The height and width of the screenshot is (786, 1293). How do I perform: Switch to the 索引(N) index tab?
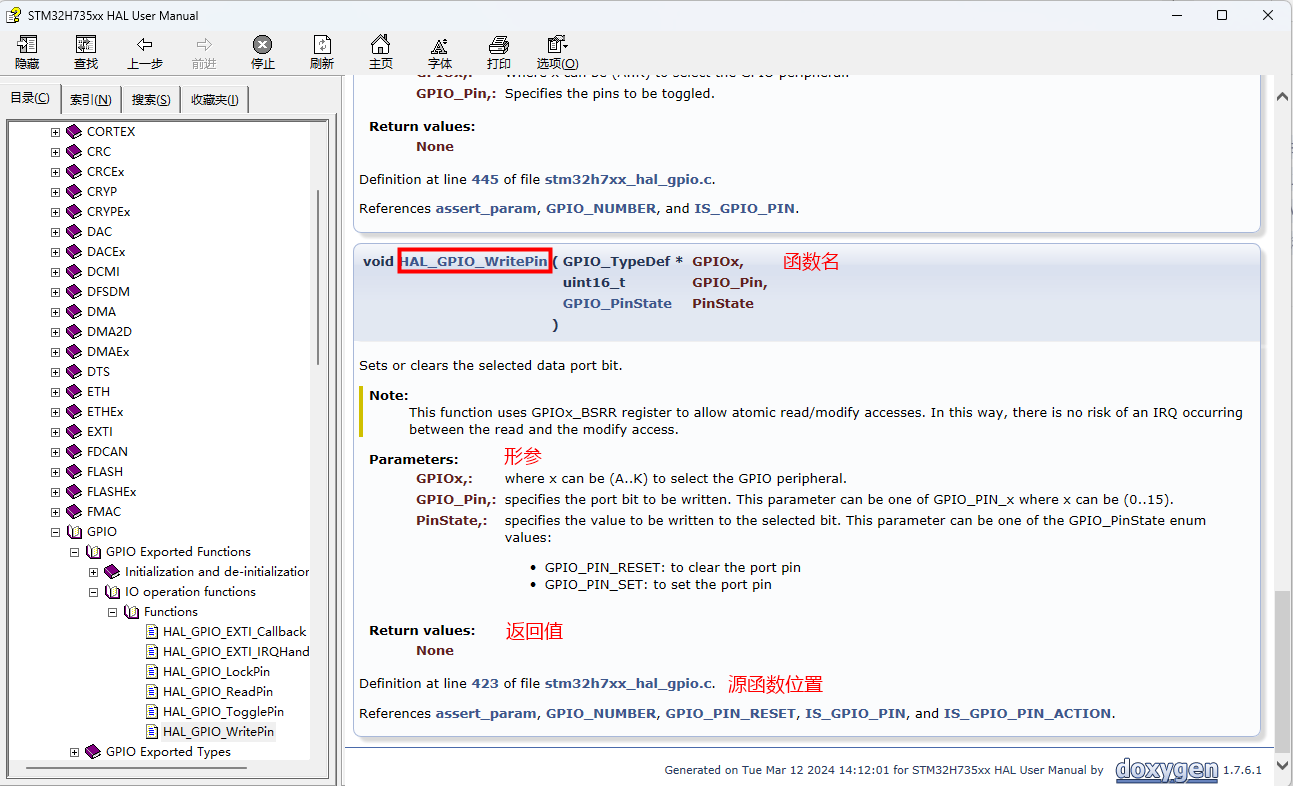pyautogui.click(x=91, y=100)
